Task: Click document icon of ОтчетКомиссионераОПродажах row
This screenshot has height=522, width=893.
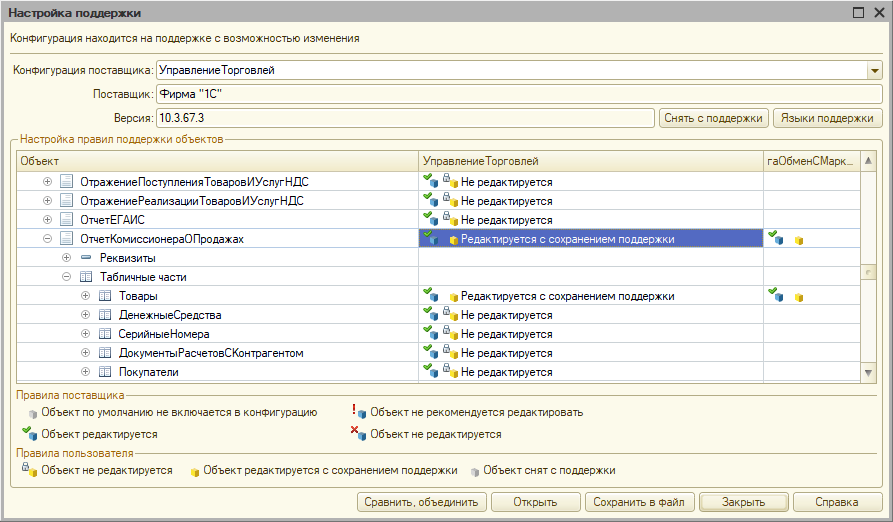Action: pos(66,239)
